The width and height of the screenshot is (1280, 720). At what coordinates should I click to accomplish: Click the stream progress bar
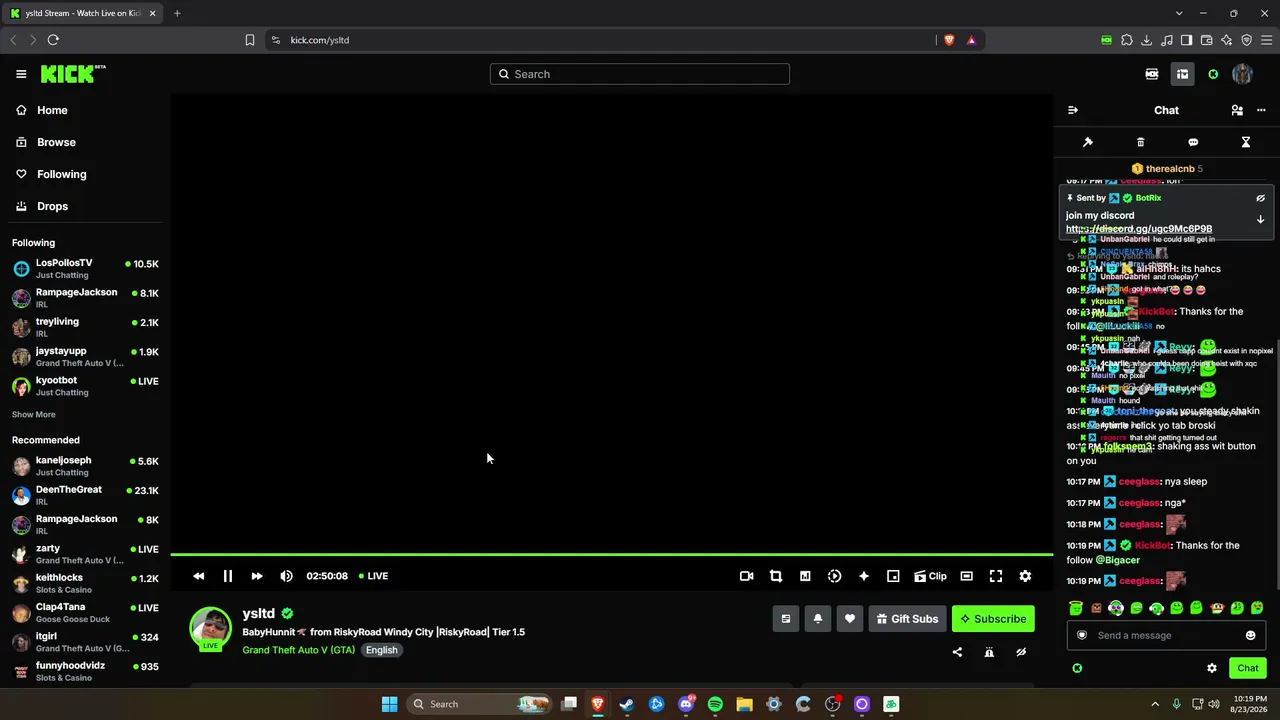tap(612, 554)
